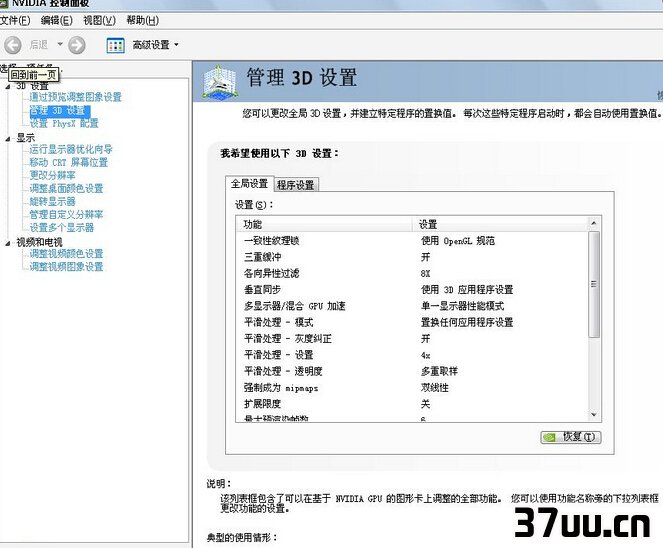Click the 置换任何应用程序设置 value
Image resolution: width=663 pixels, height=548 pixels.
coord(467,323)
